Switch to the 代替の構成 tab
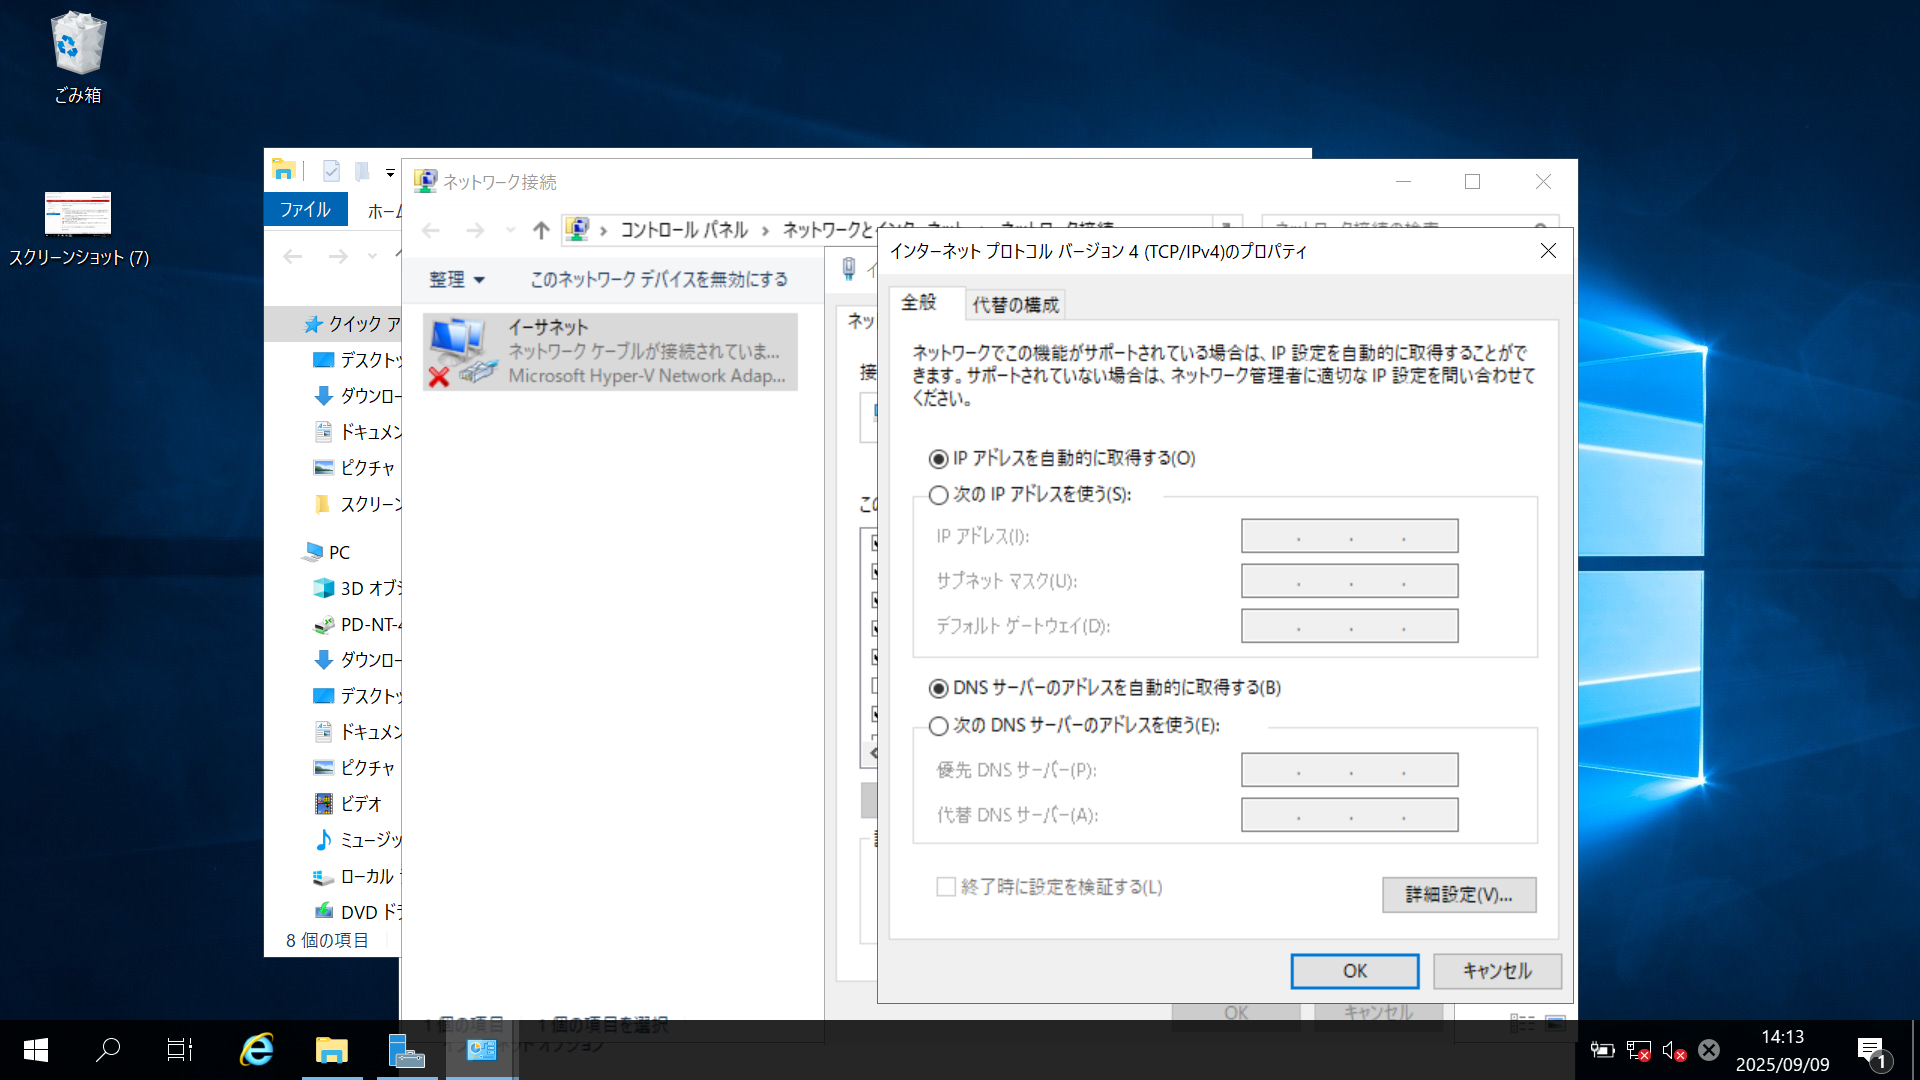Screen dimensions: 1920x1080 coord(1014,304)
